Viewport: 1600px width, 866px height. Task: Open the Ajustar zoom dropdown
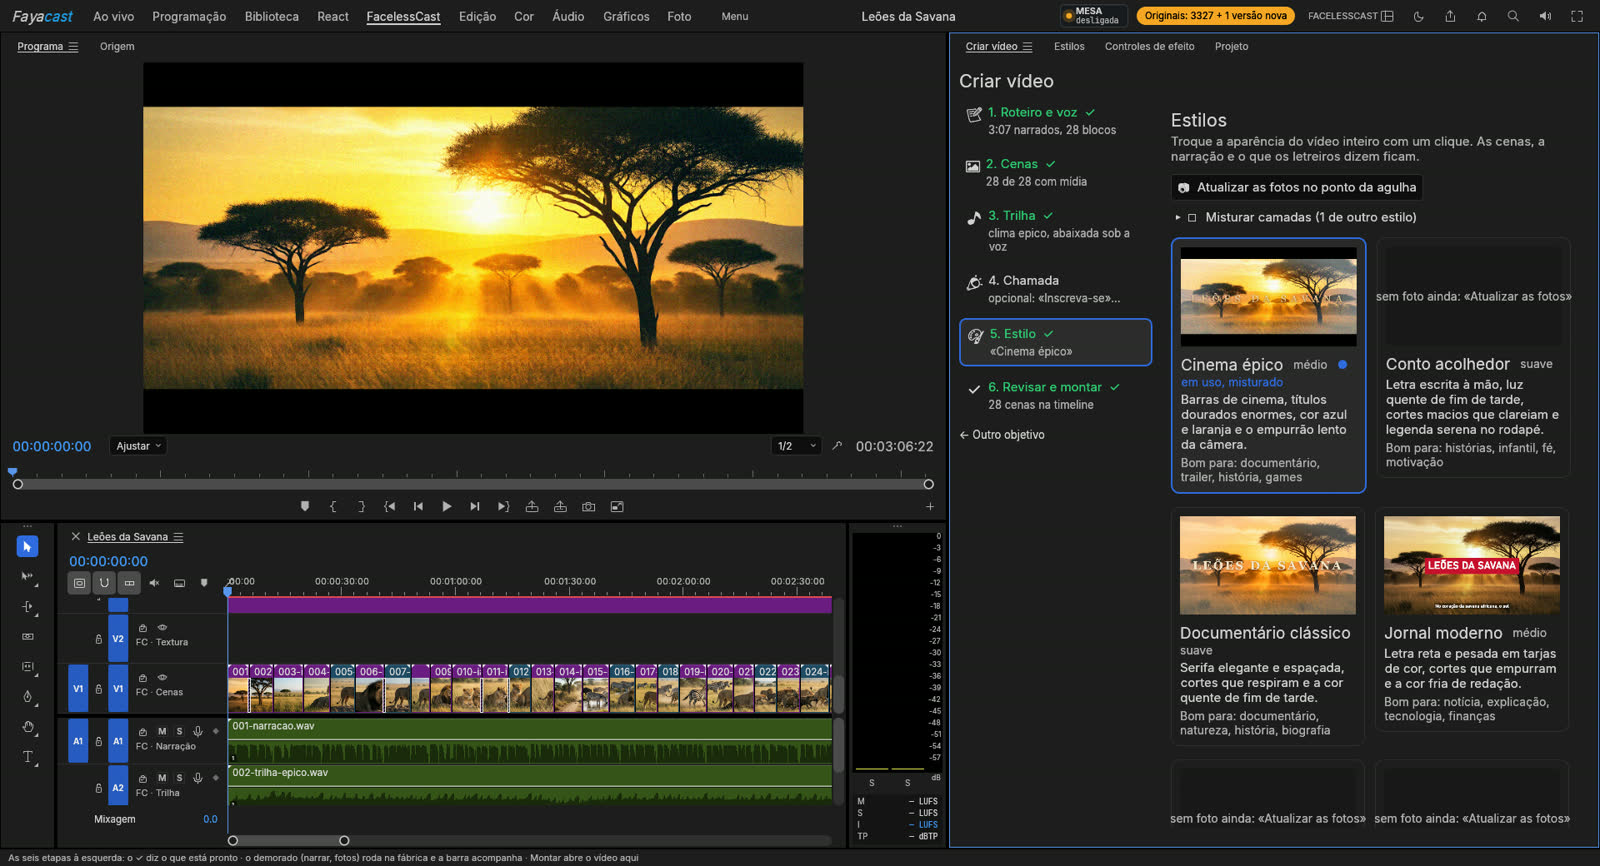138,446
